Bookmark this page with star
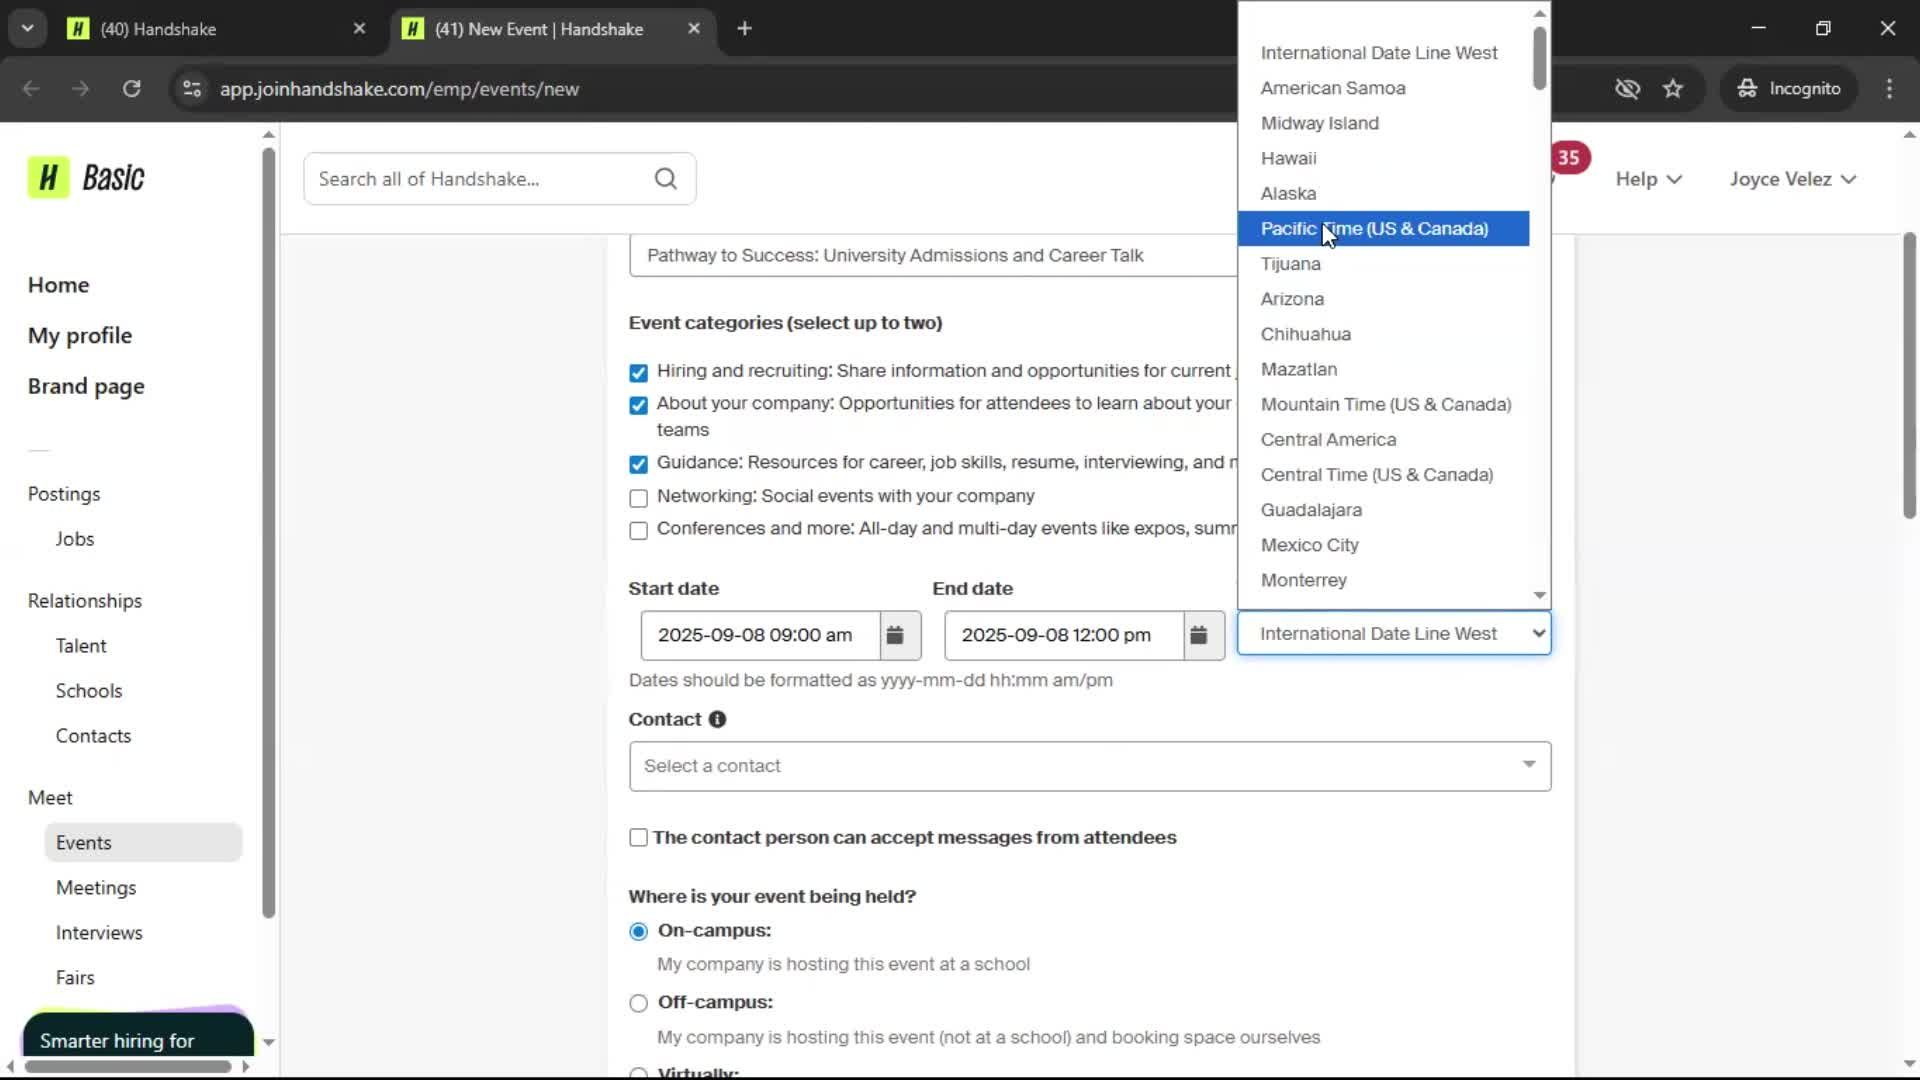Viewport: 1920px width, 1080px height. tap(1673, 88)
